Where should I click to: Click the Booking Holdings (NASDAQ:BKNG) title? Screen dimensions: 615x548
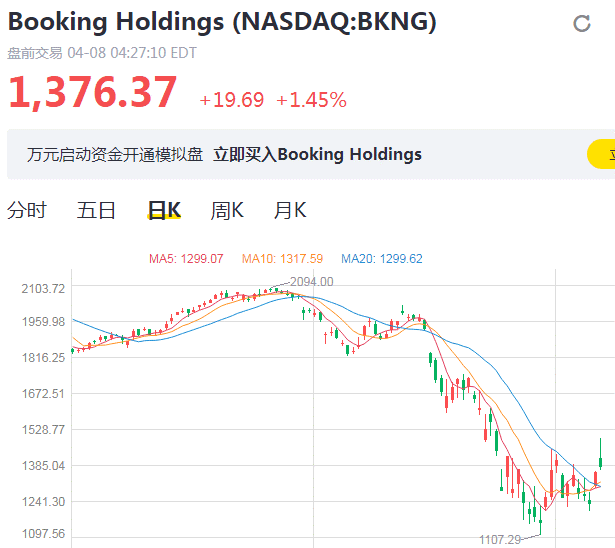[x=222, y=22]
